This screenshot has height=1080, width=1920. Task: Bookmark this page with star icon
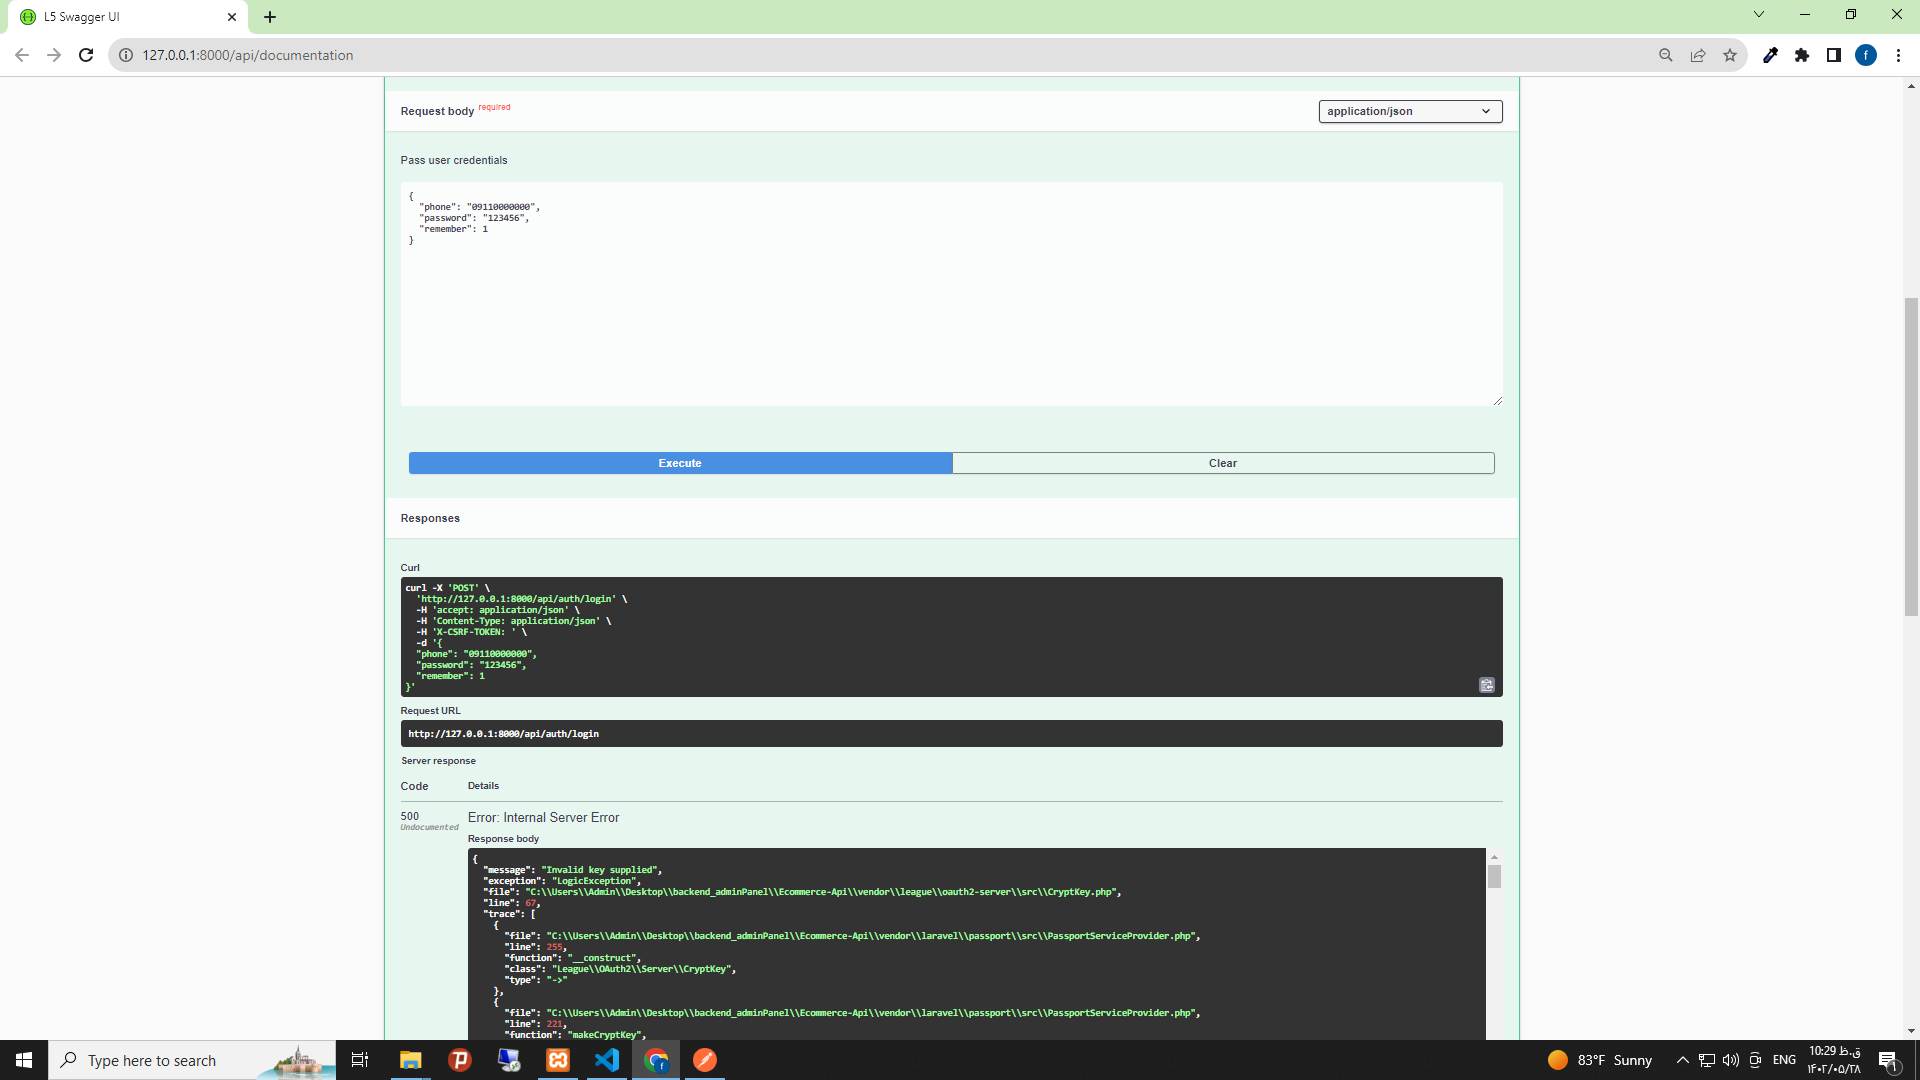pos(1730,55)
